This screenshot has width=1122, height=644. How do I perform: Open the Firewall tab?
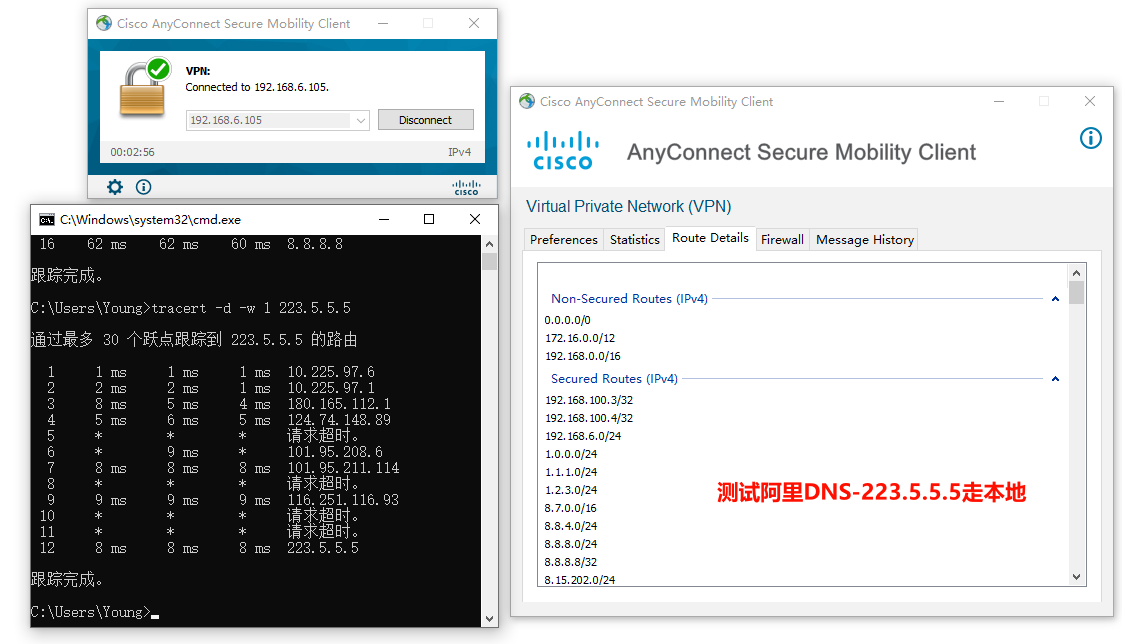click(x=782, y=240)
